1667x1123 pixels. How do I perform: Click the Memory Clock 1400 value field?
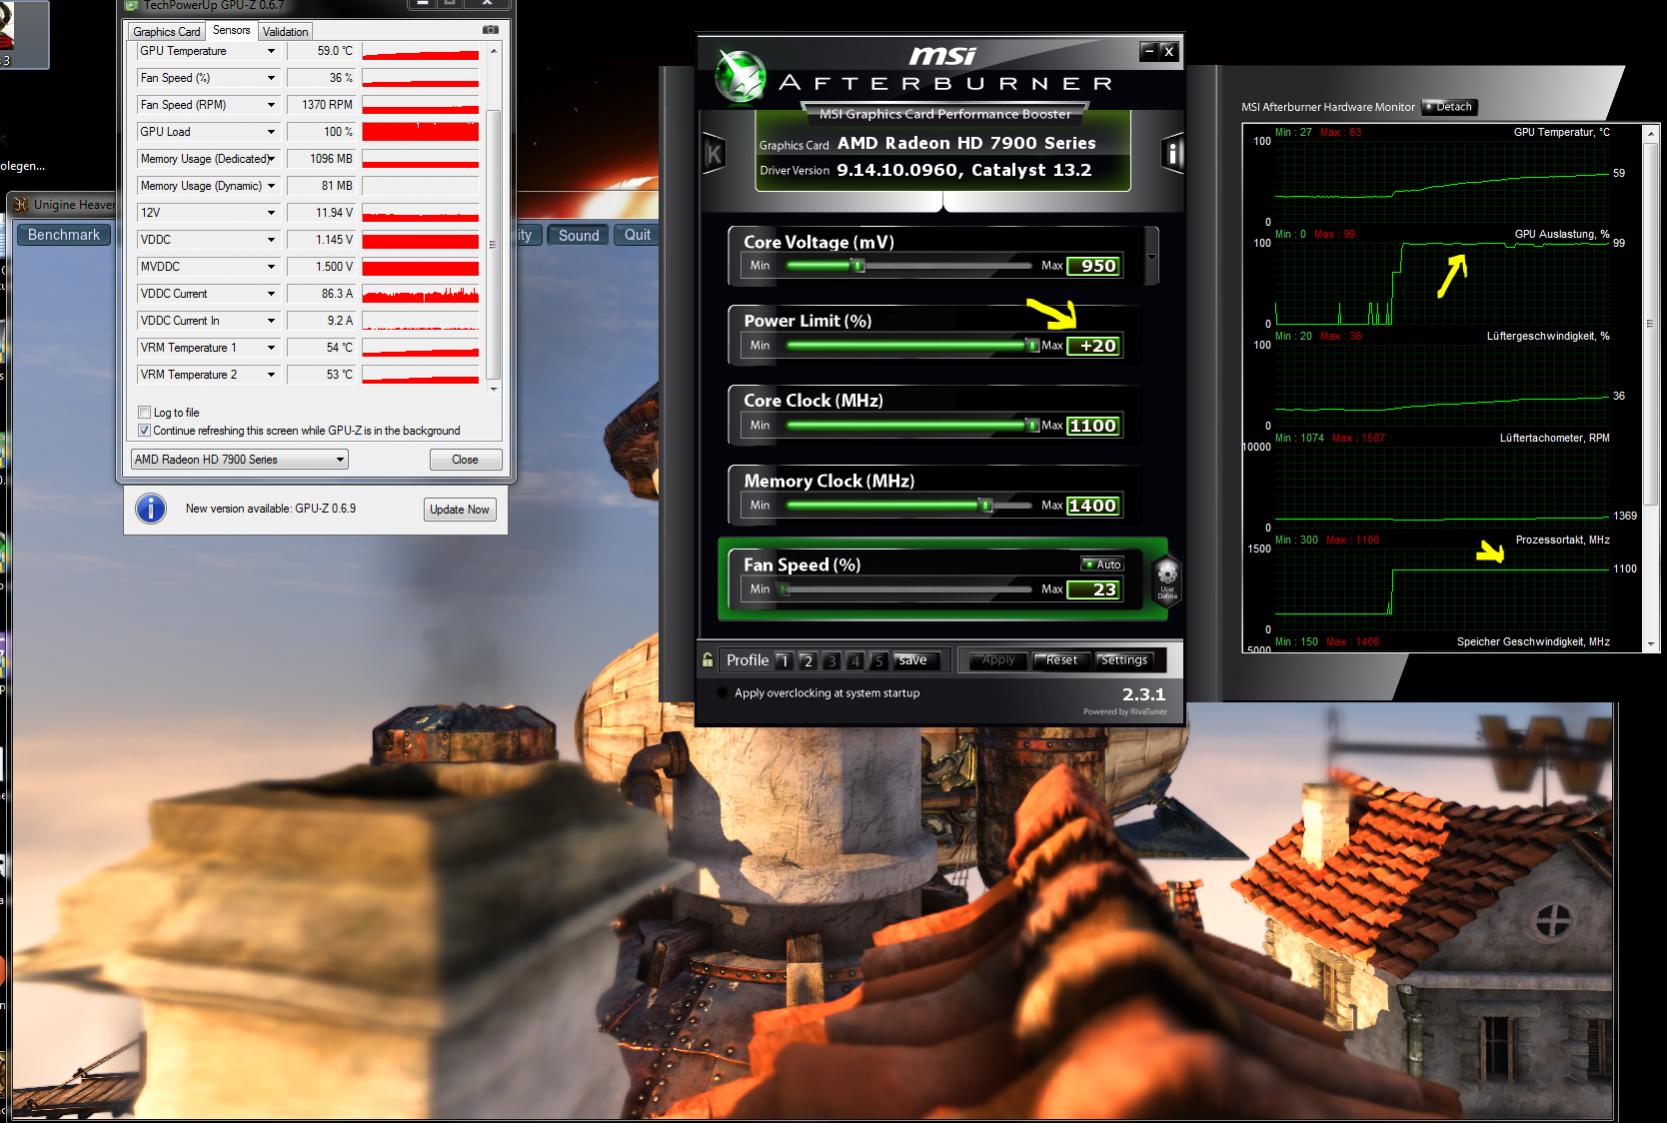(1093, 506)
